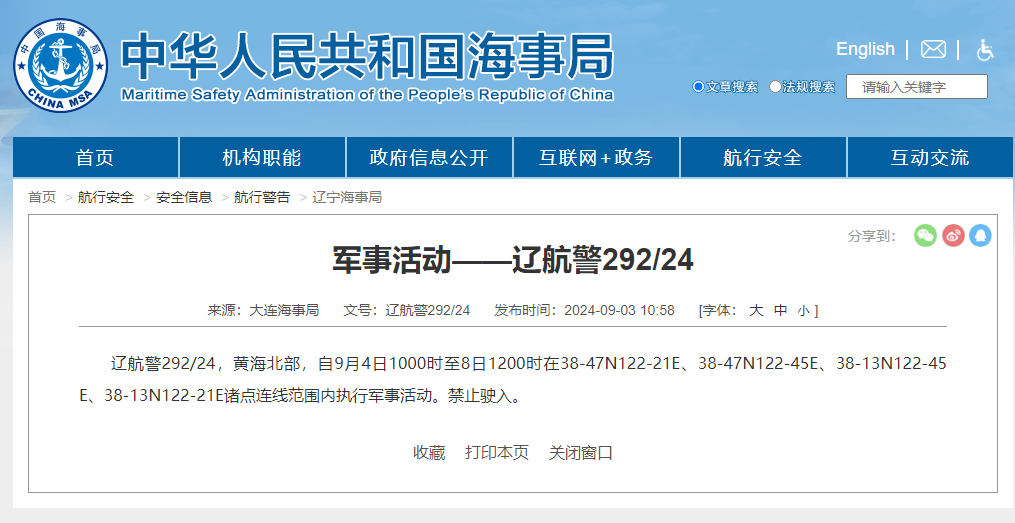The width and height of the screenshot is (1015, 523).
Task: Open the 互联网+政务 navigation tab
Action: [x=596, y=157]
